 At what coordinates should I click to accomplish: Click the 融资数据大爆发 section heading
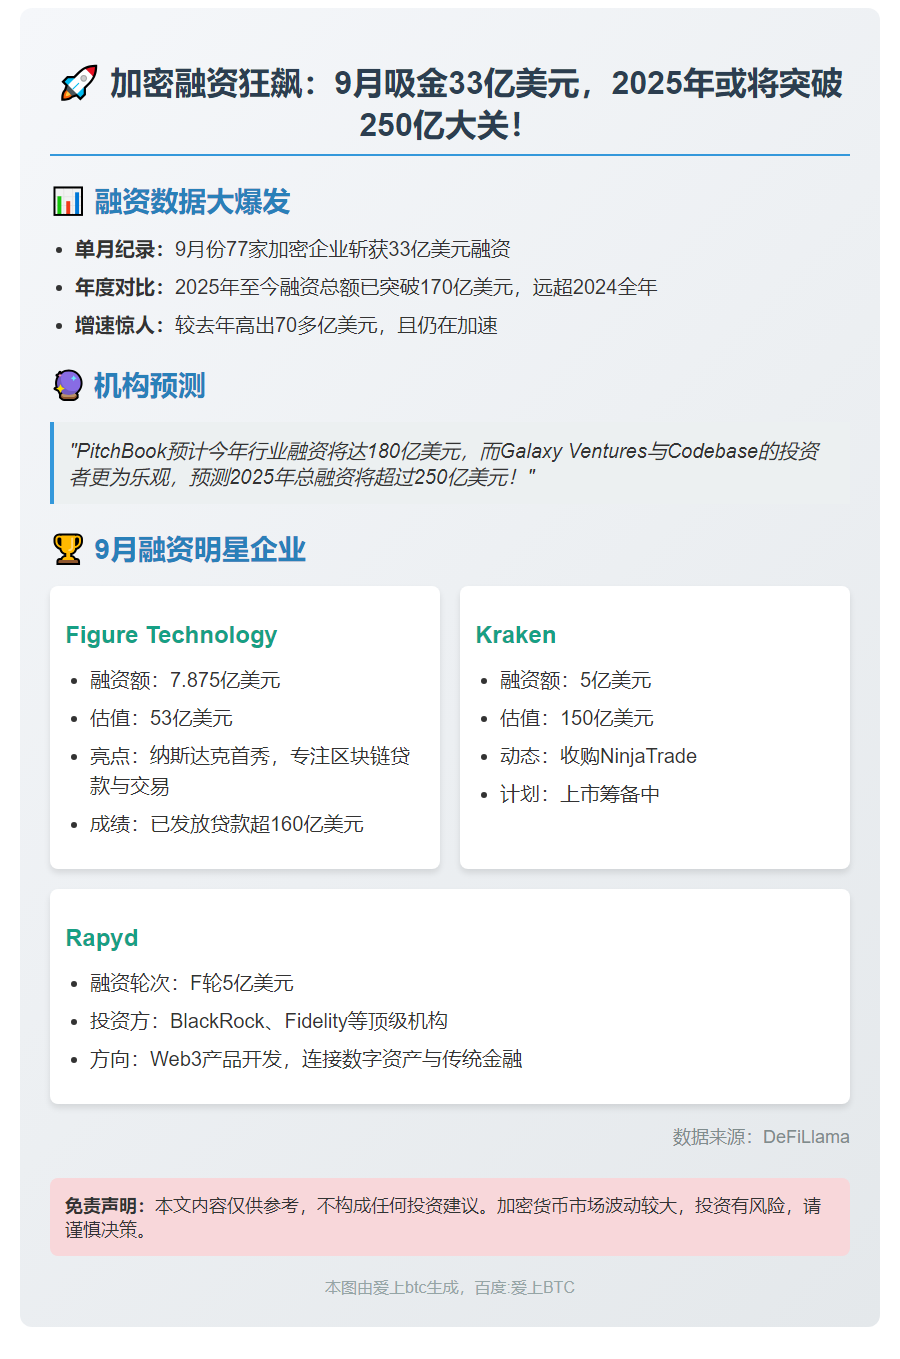coord(190,202)
